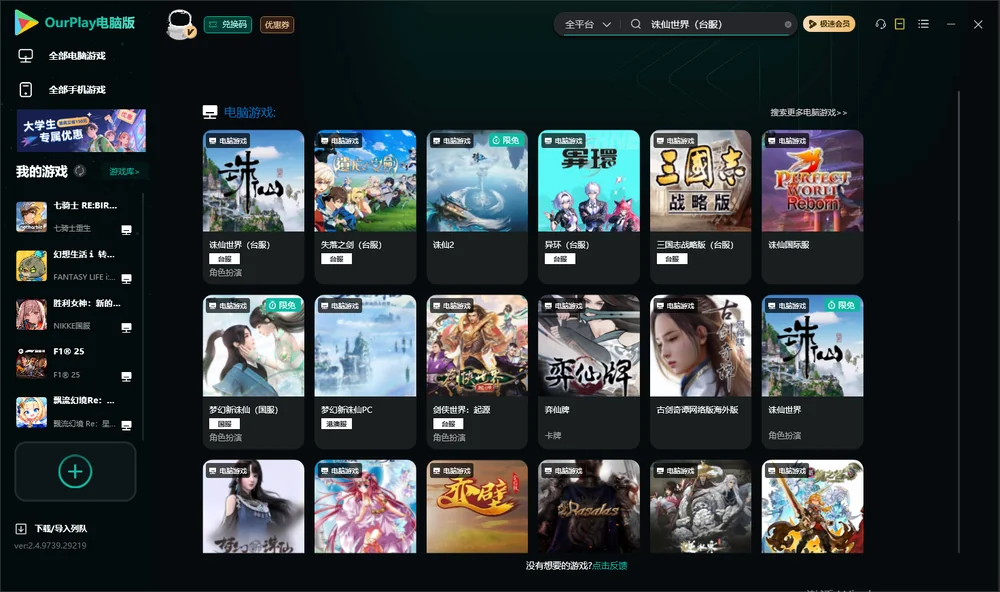Image resolution: width=1000 pixels, height=592 pixels.
Task: Expand the 全平台 platform dropdown
Action: pos(588,24)
